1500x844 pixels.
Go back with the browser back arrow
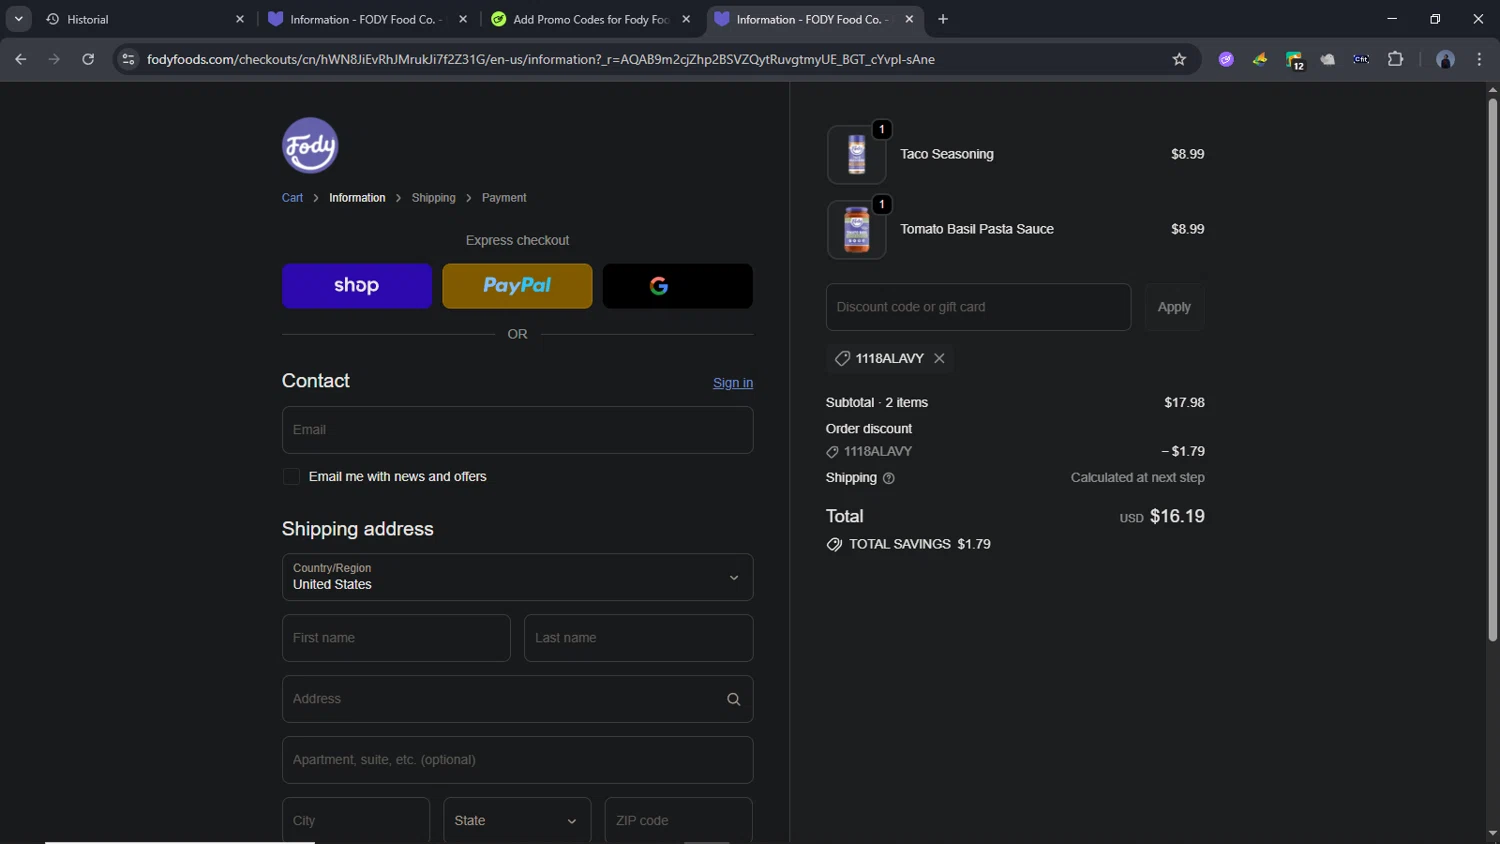(20, 59)
